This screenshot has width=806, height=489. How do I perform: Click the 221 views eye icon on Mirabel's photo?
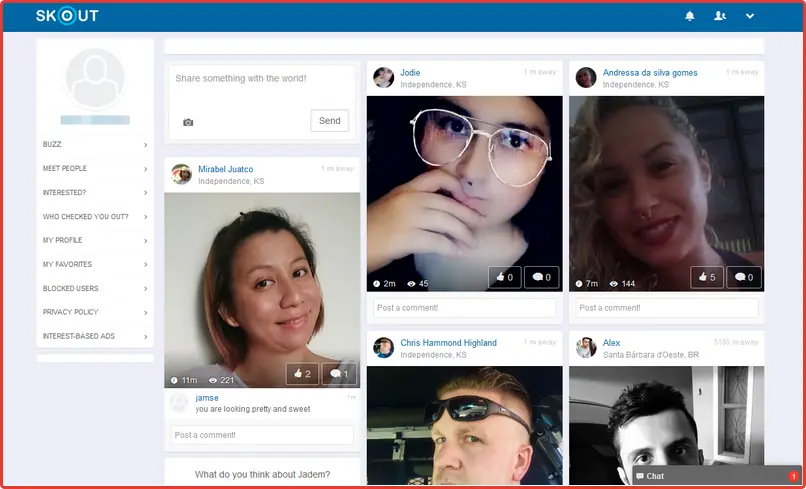point(213,381)
